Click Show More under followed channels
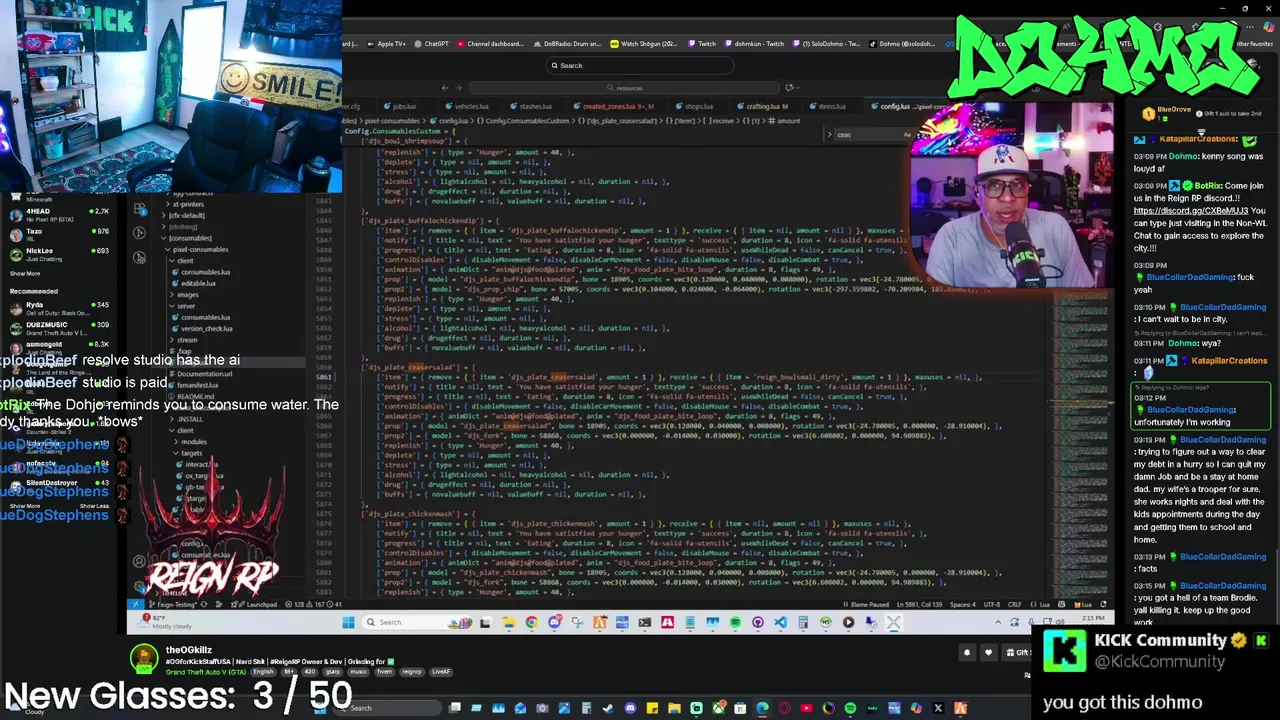The width and height of the screenshot is (1280, 720). coord(25,273)
